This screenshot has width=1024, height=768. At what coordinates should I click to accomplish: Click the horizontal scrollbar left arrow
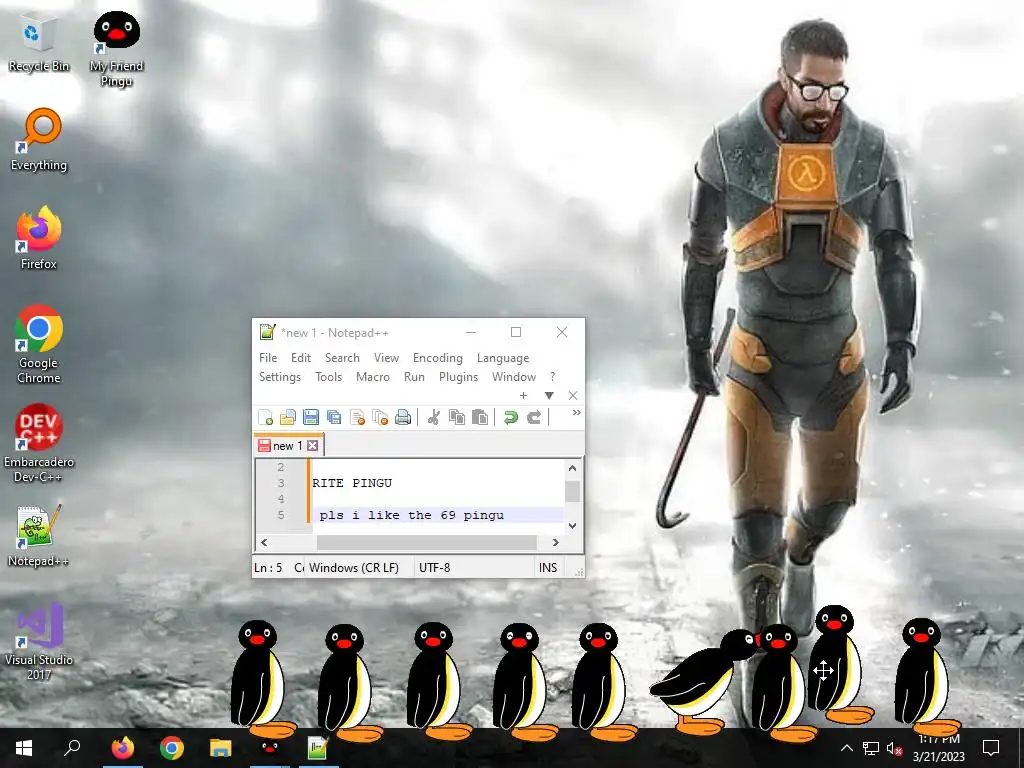[x=264, y=542]
